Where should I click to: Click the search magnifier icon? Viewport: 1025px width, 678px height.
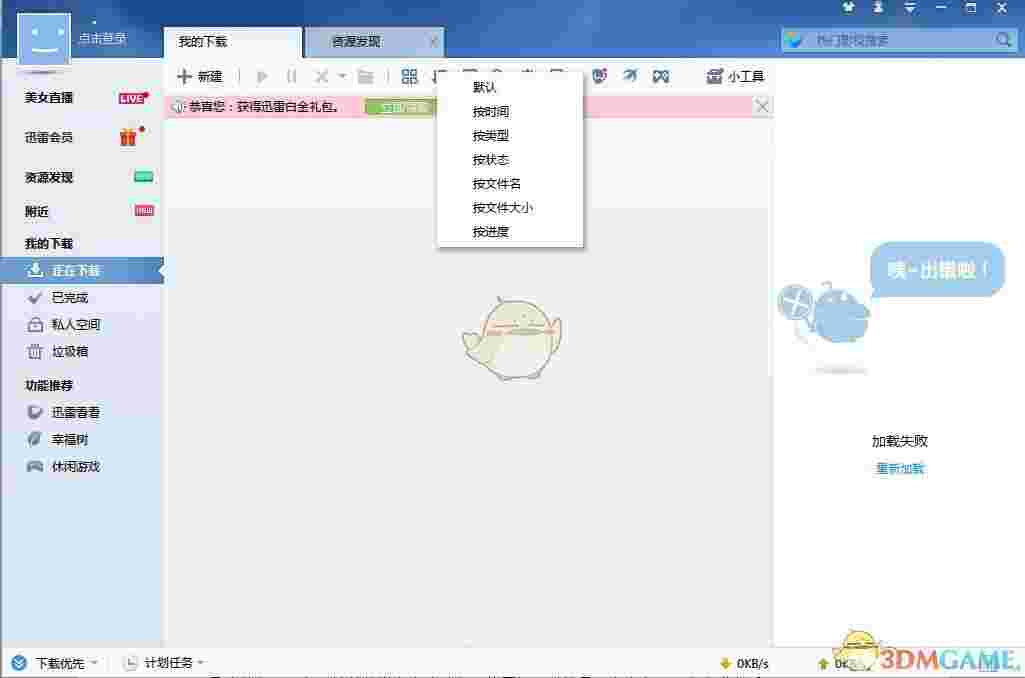coord(1003,40)
